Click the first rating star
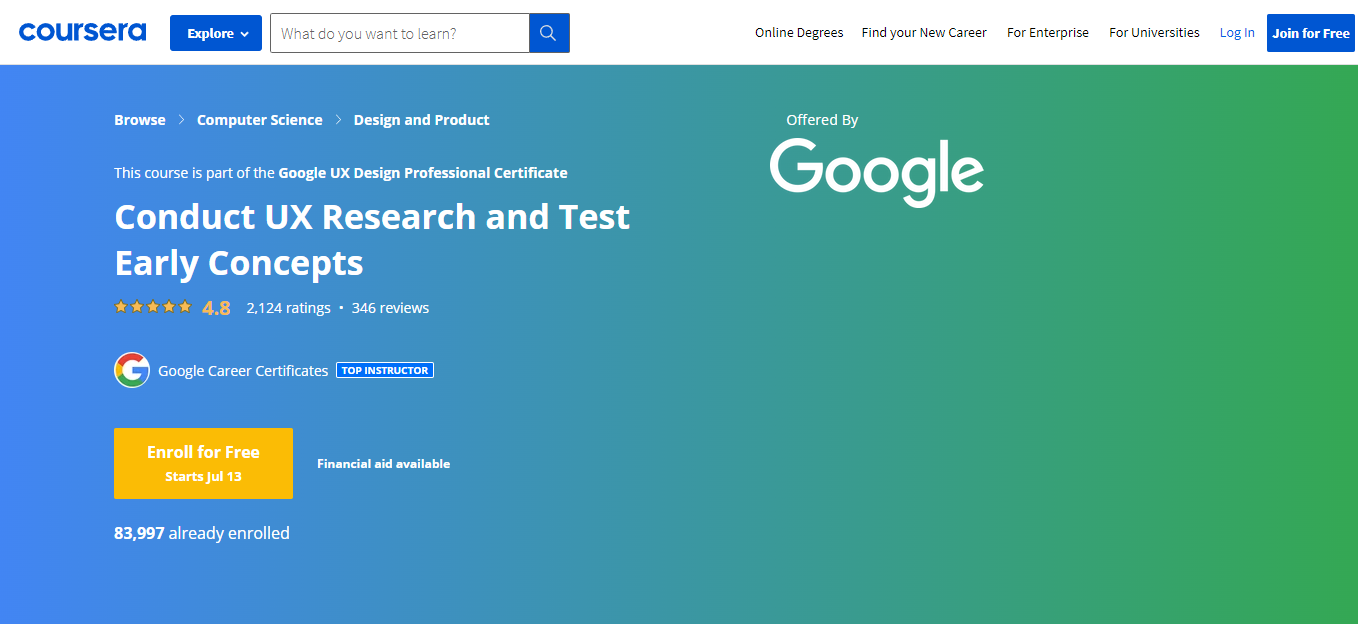Image resolution: width=1358 pixels, height=624 pixels. [120, 306]
